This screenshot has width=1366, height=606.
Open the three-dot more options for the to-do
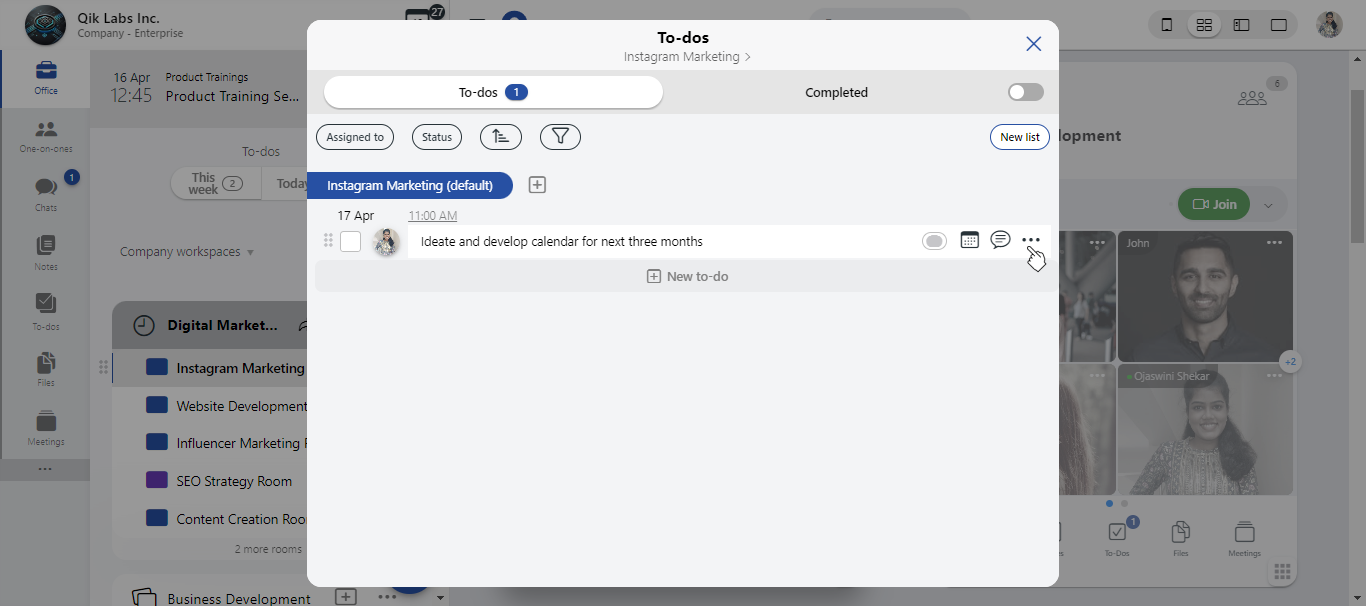[x=1031, y=240]
